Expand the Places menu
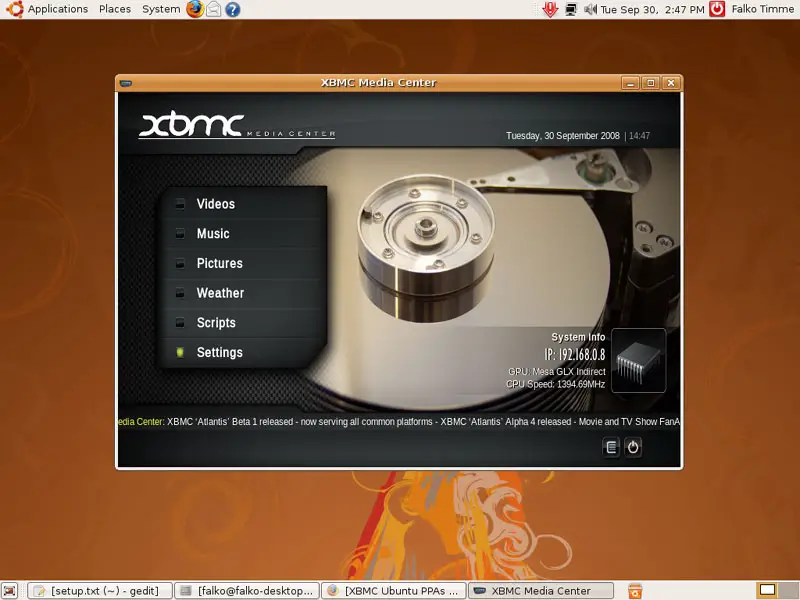Viewport: 800px width, 600px height. tap(114, 9)
